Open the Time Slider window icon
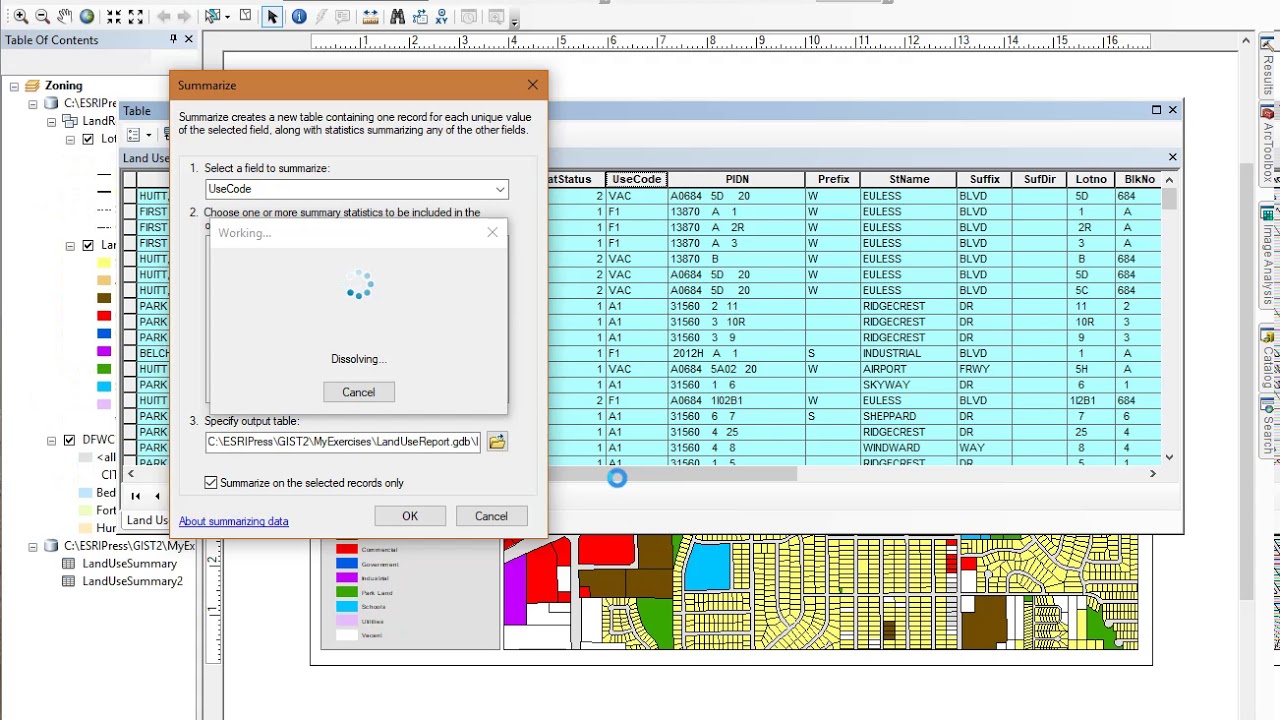This screenshot has height=720, width=1280. pyautogui.click(x=470, y=17)
